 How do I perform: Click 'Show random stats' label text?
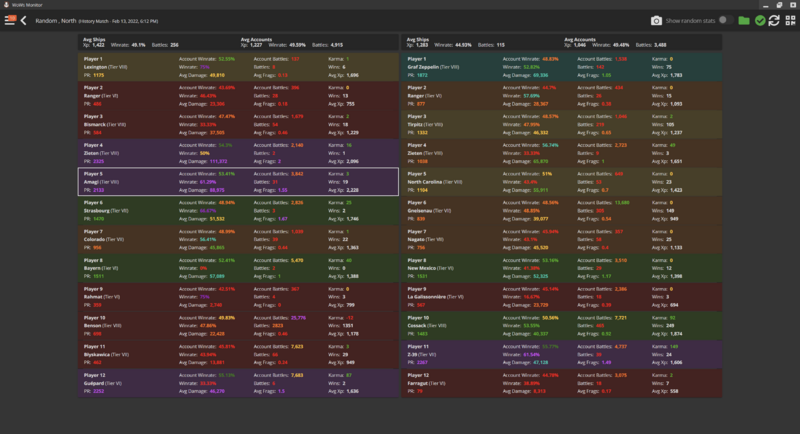click(x=690, y=21)
